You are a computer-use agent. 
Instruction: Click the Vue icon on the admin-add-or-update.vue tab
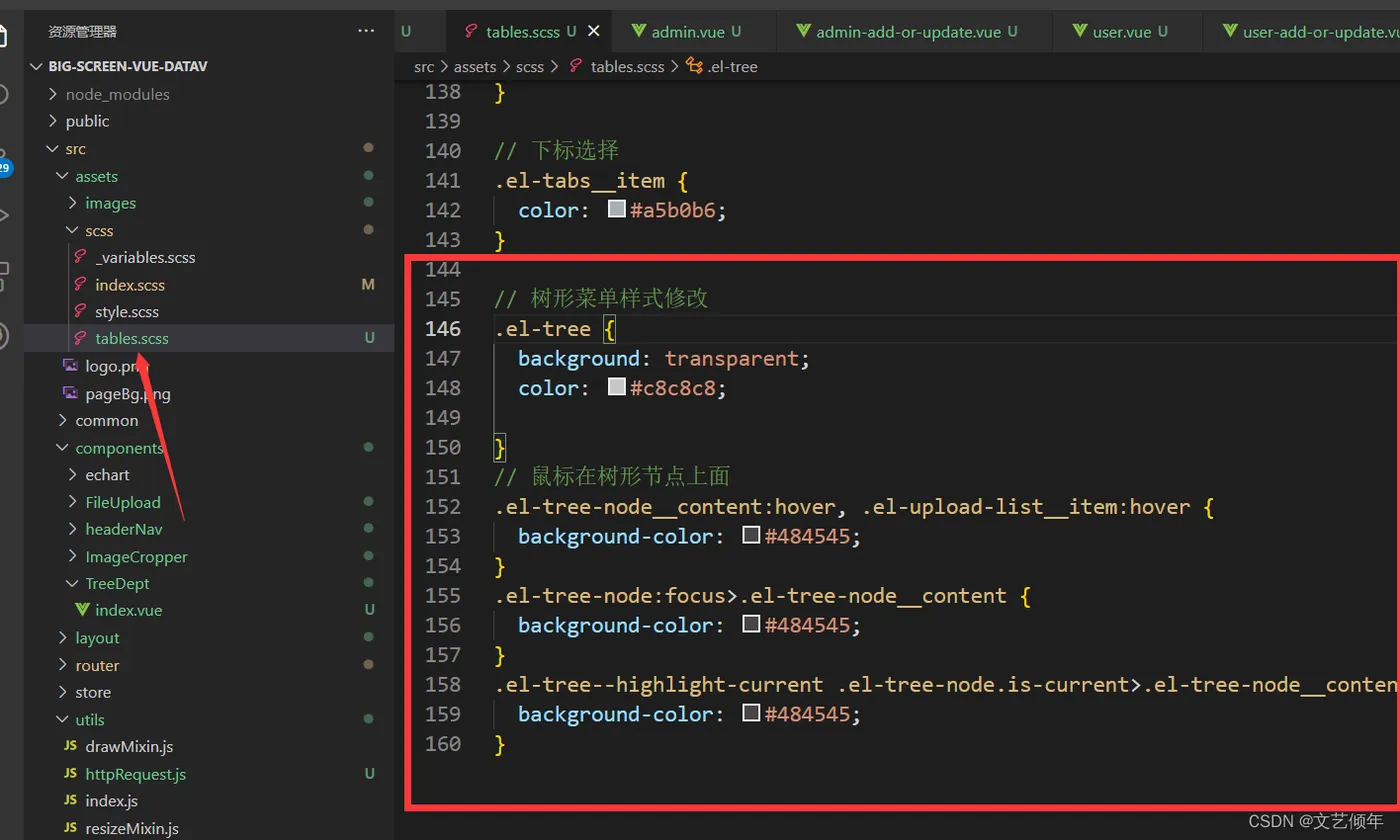tap(803, 31)
